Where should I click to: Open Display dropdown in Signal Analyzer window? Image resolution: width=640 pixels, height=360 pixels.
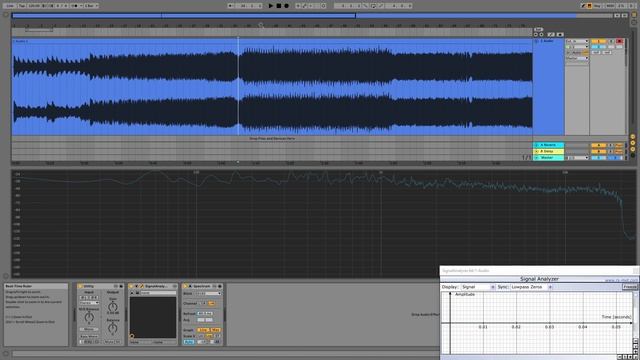[478, 287]
